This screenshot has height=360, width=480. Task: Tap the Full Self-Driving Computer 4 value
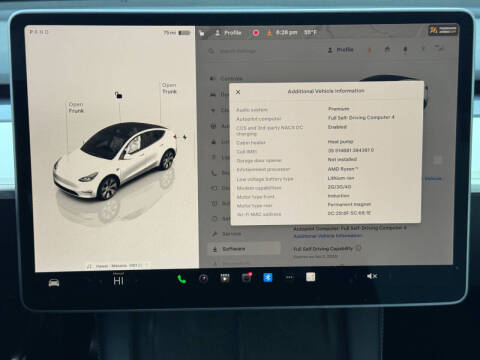click(x=361, y=118)
